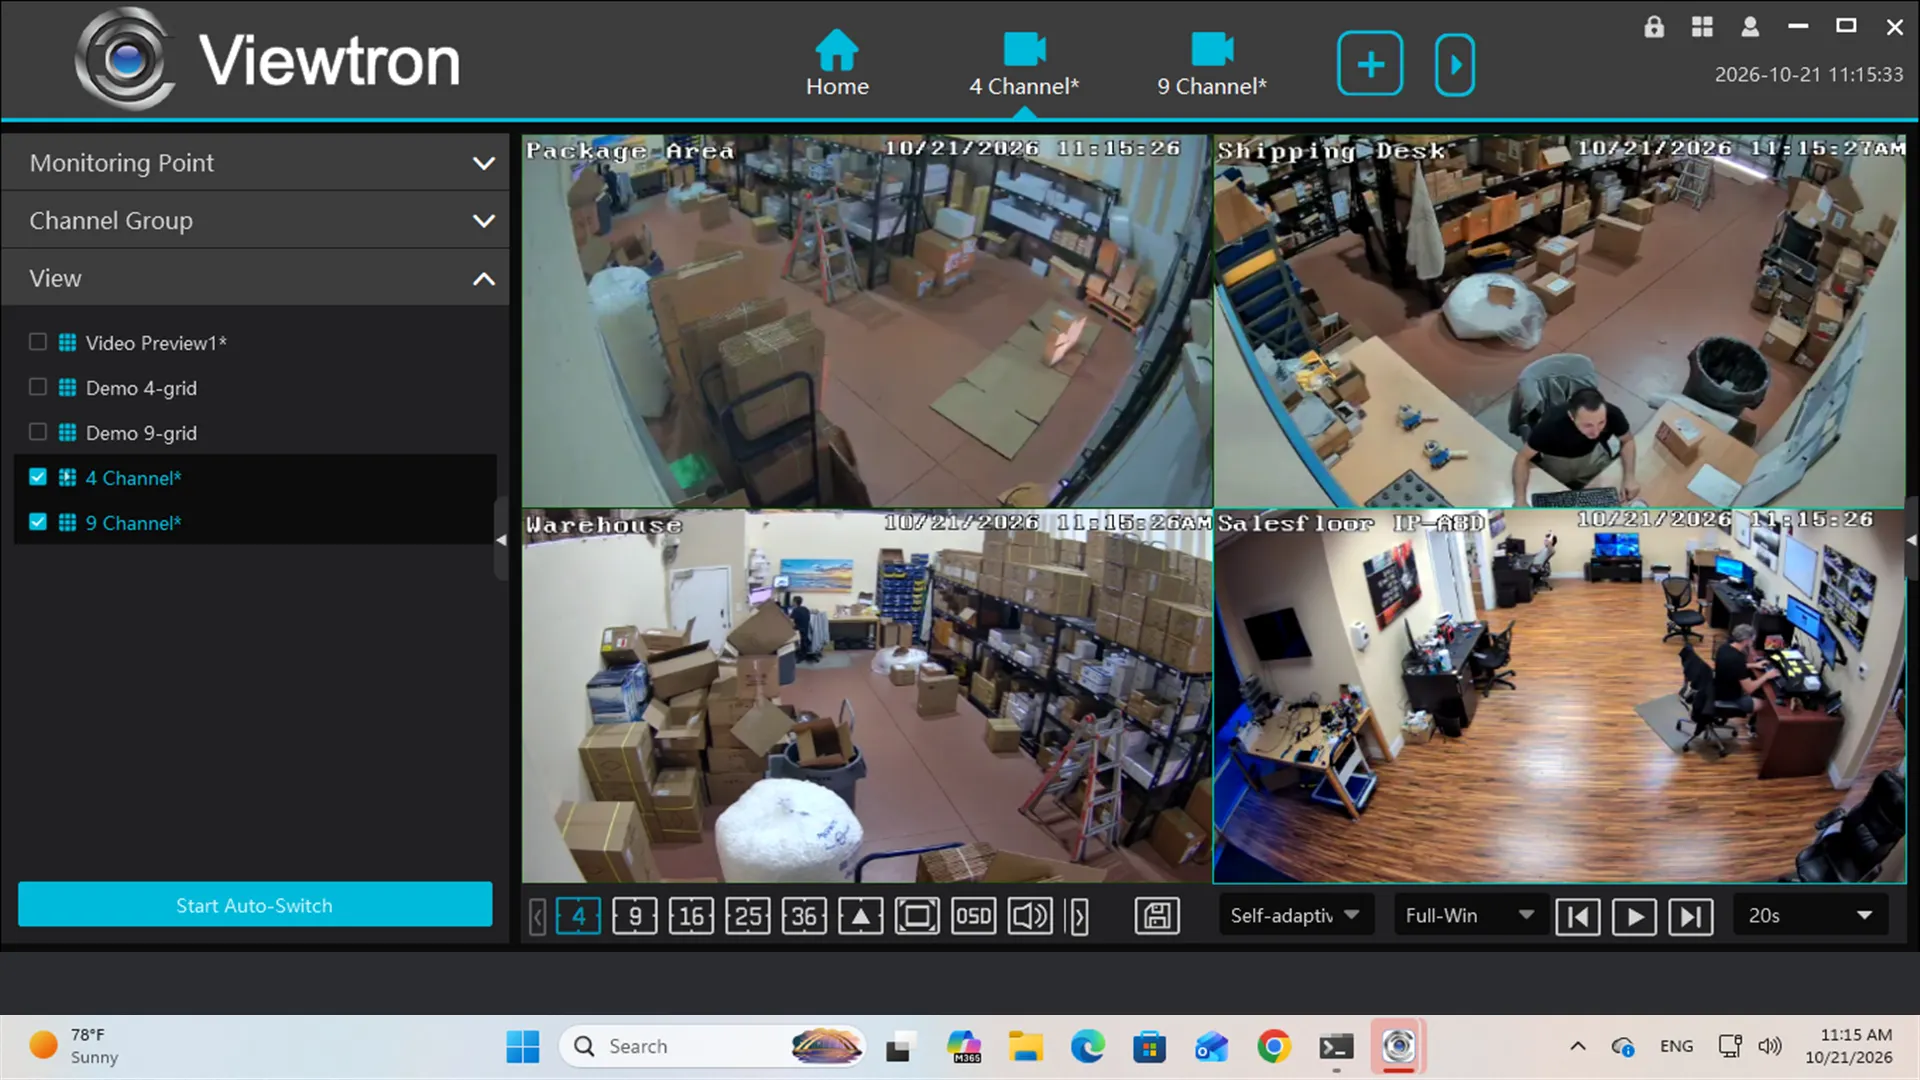The width and height of the screenshot is (1920, 1080).
Task: Select the Package Area camera feed
Action: 867,321
